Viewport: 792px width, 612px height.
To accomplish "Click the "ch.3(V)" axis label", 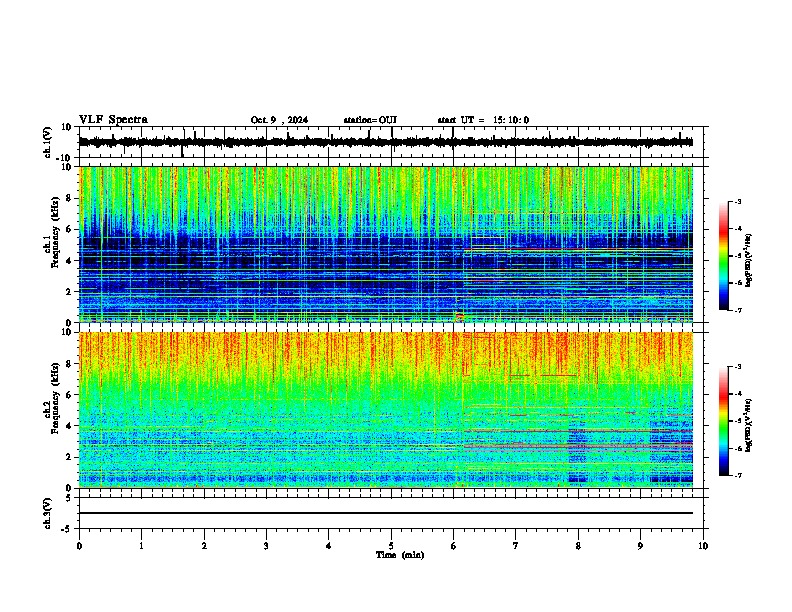I will [48, 513].
